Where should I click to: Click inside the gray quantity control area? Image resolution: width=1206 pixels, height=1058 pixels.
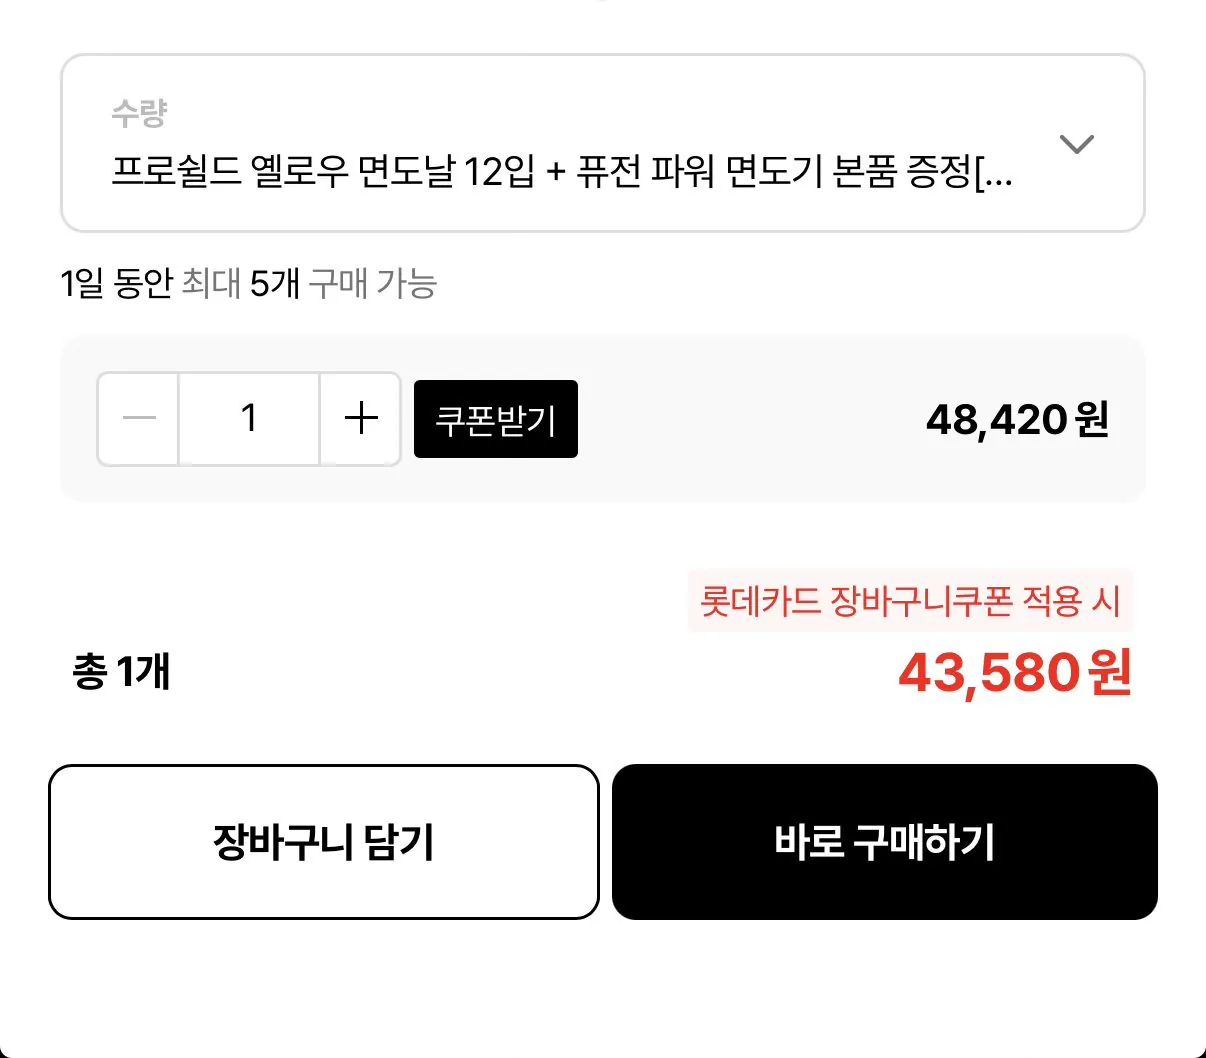point(700,419)
